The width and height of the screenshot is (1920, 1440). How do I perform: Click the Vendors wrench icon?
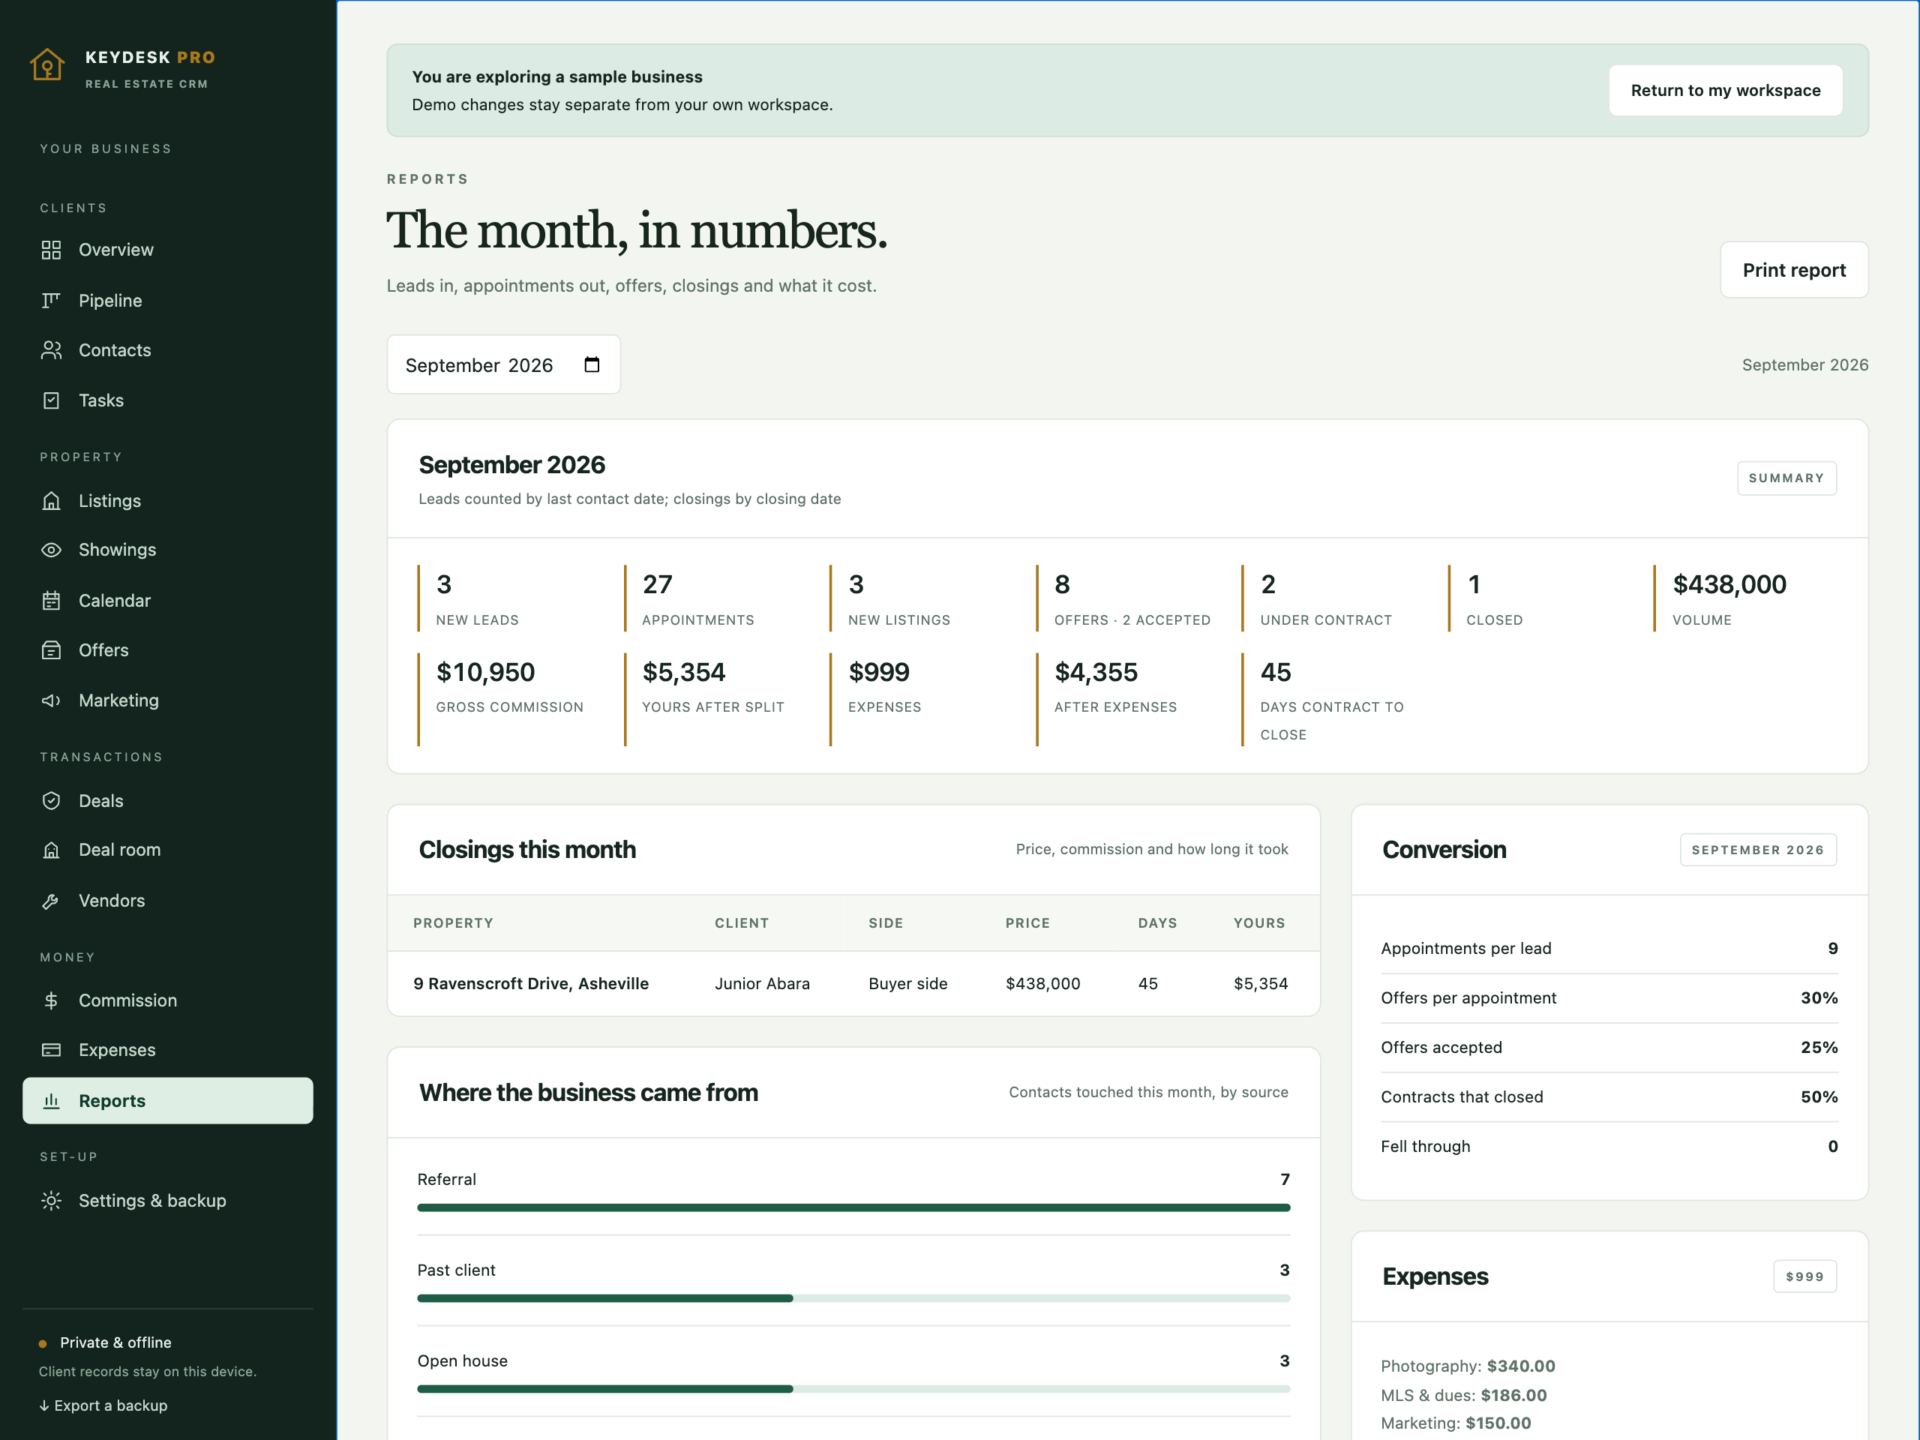[x=51, y=901]
